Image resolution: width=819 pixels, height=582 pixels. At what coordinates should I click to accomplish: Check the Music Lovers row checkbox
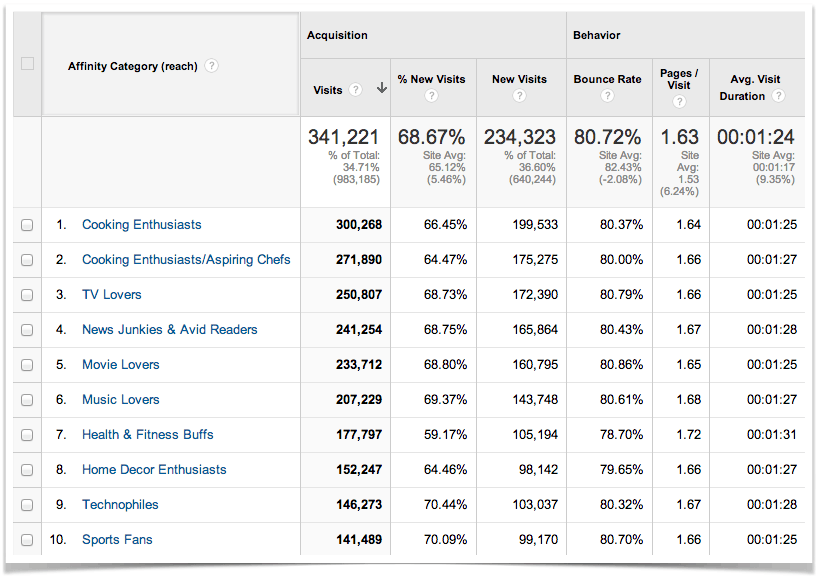coord(27,400)
